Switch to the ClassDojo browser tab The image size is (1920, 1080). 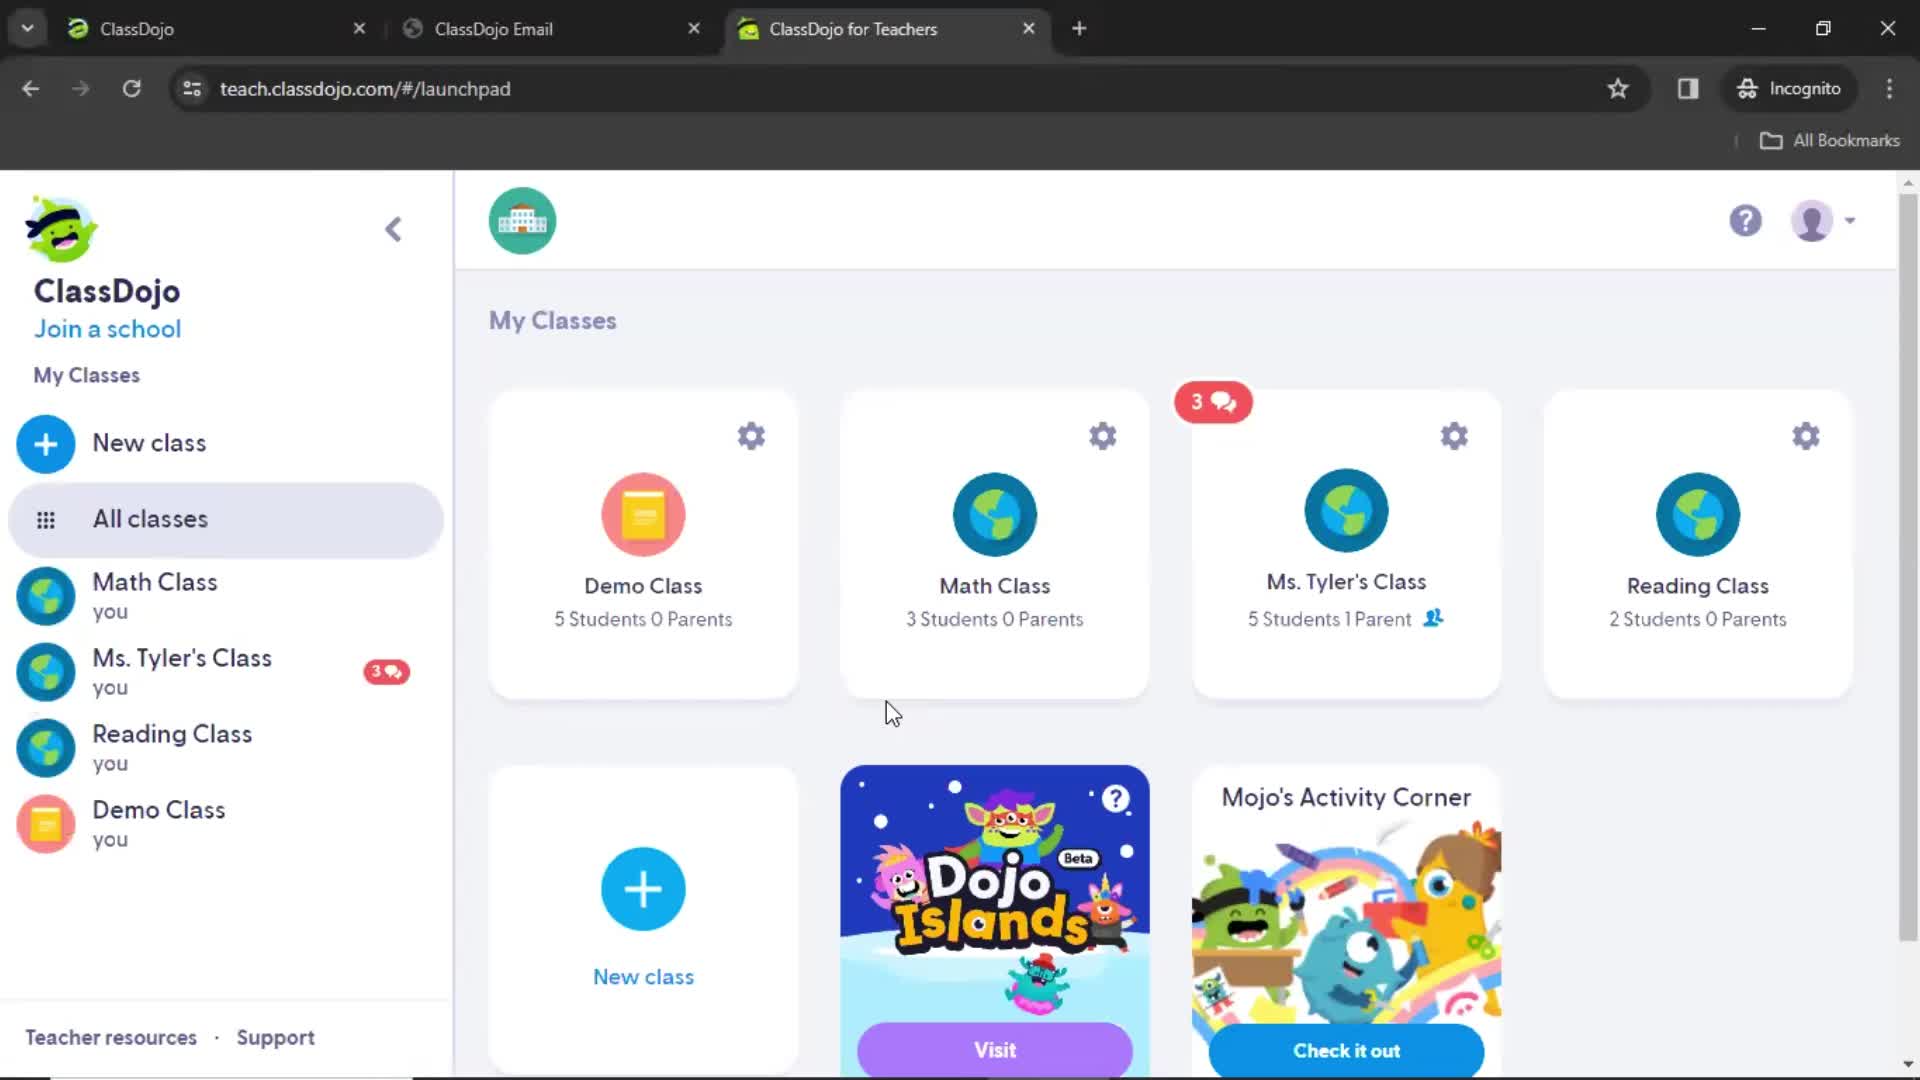215,29
